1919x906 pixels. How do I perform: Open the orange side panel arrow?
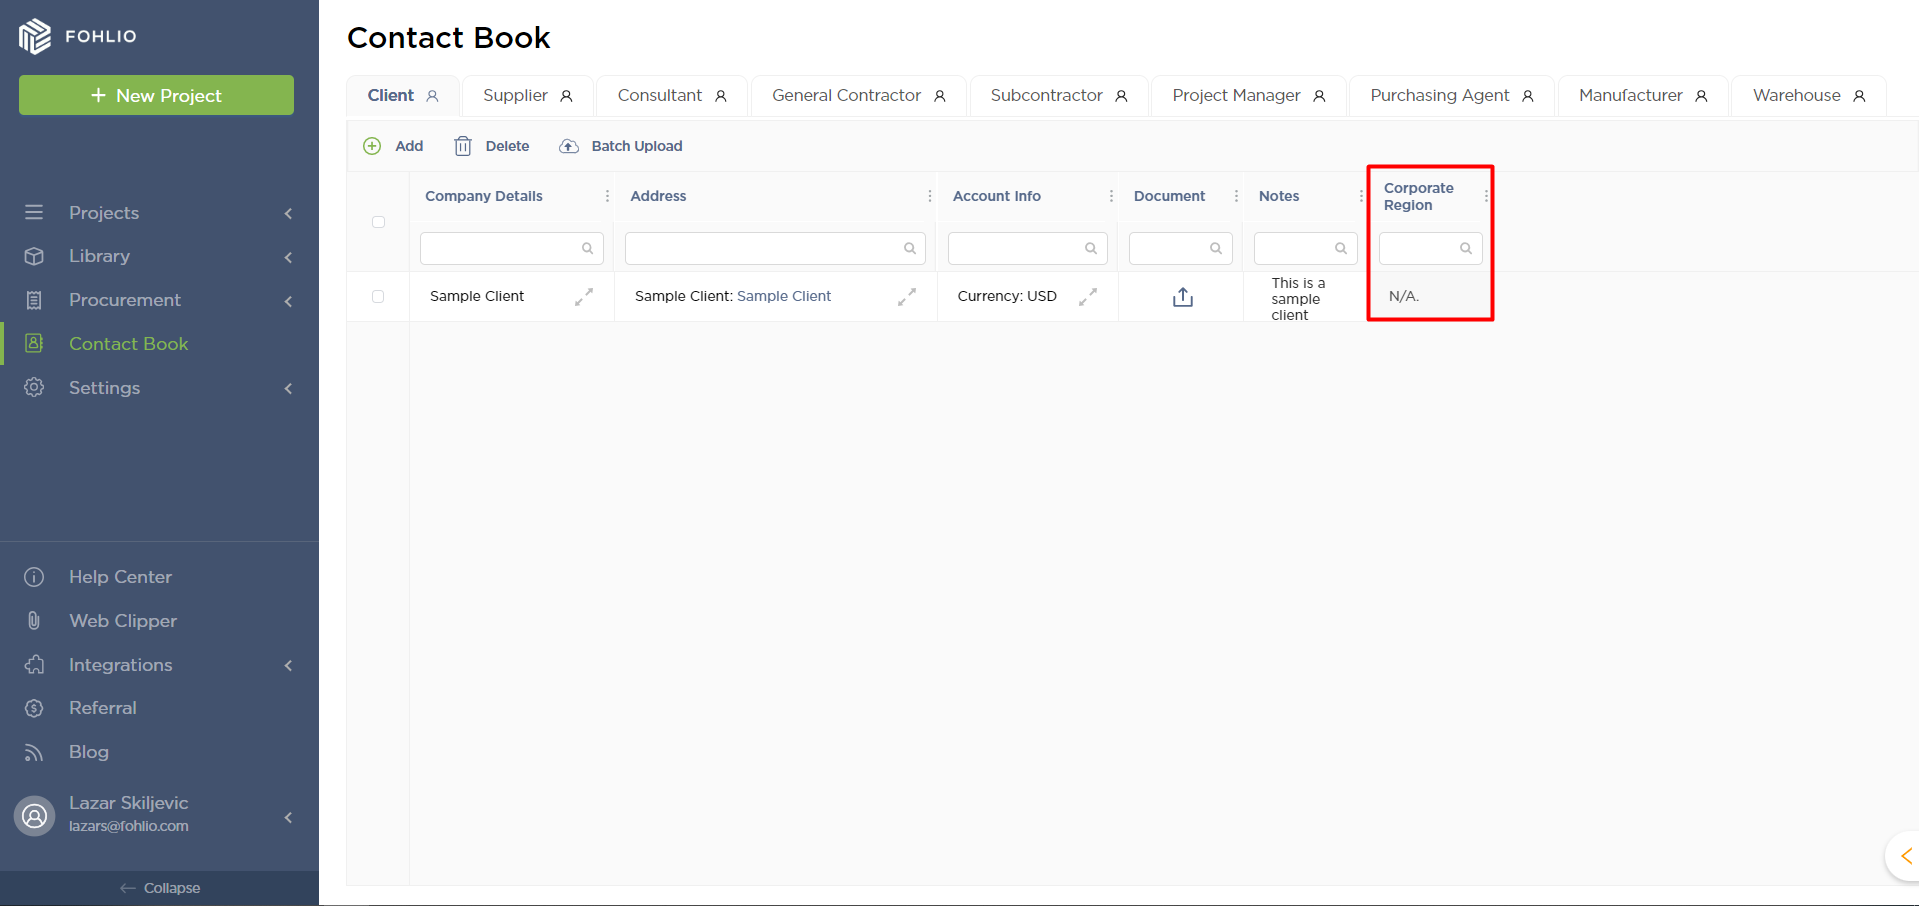click(x=1905, y=856)
